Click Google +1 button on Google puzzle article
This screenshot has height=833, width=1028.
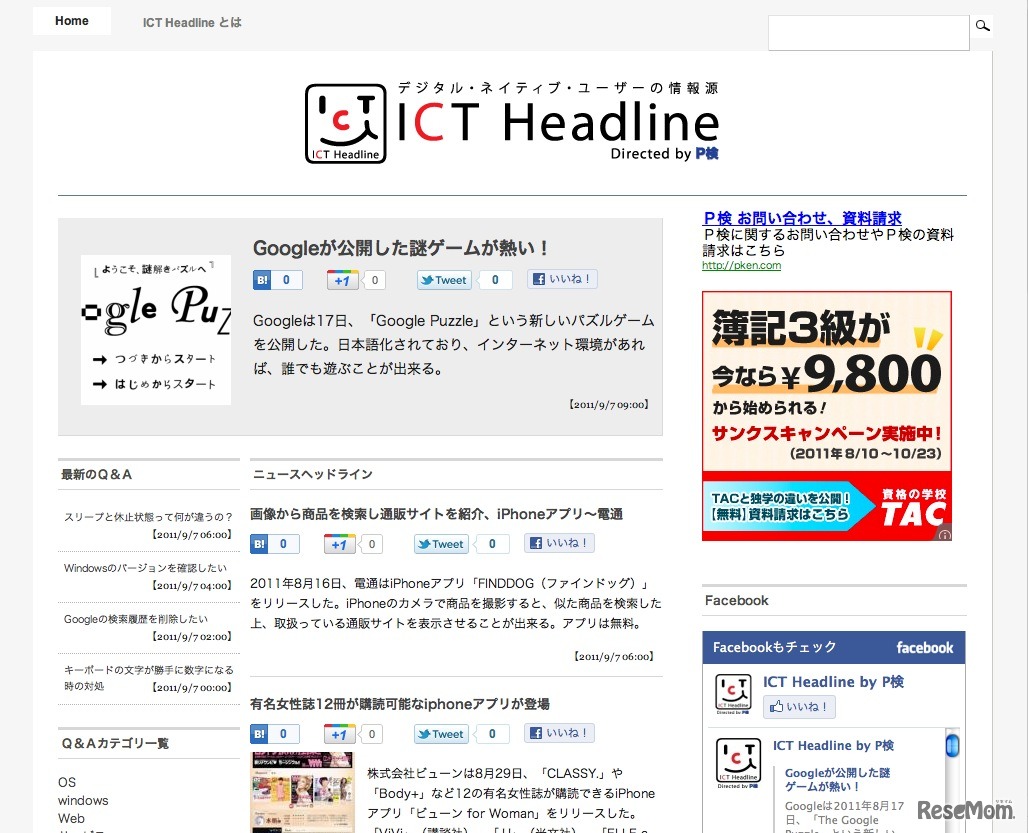pos(342,280)
